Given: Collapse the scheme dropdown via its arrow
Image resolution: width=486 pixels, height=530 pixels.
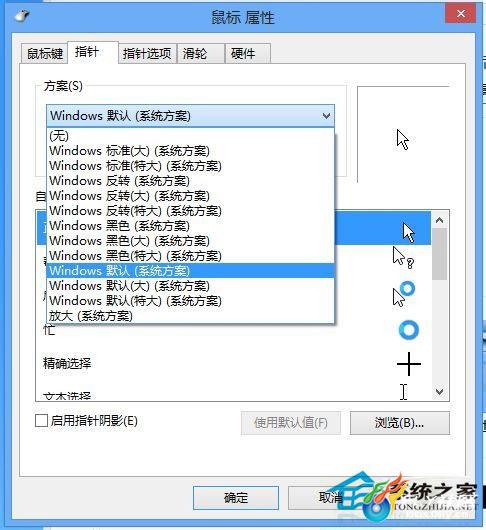Looking at the screenshot, I should click(x=326, y=116).
